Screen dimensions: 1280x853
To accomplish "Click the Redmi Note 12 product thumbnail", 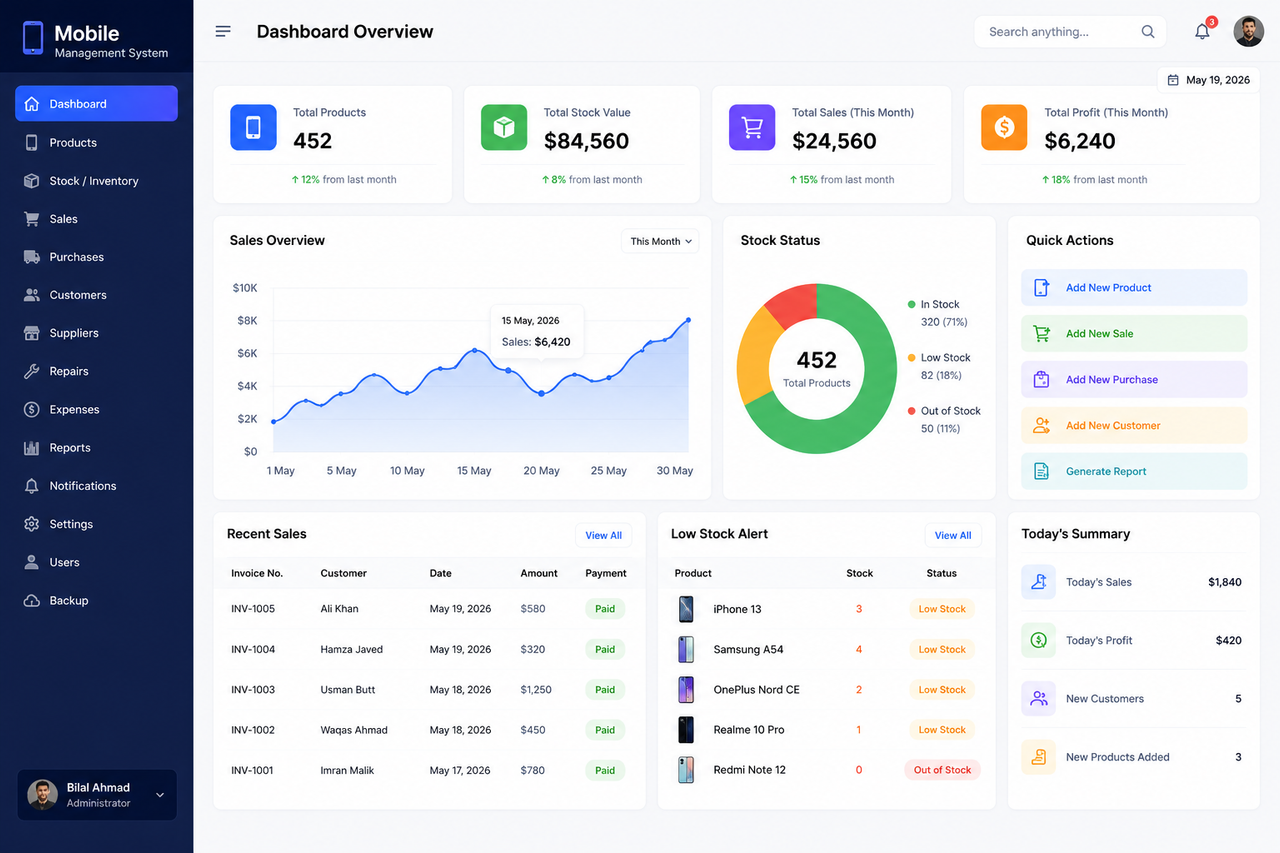I will [686, 770].
